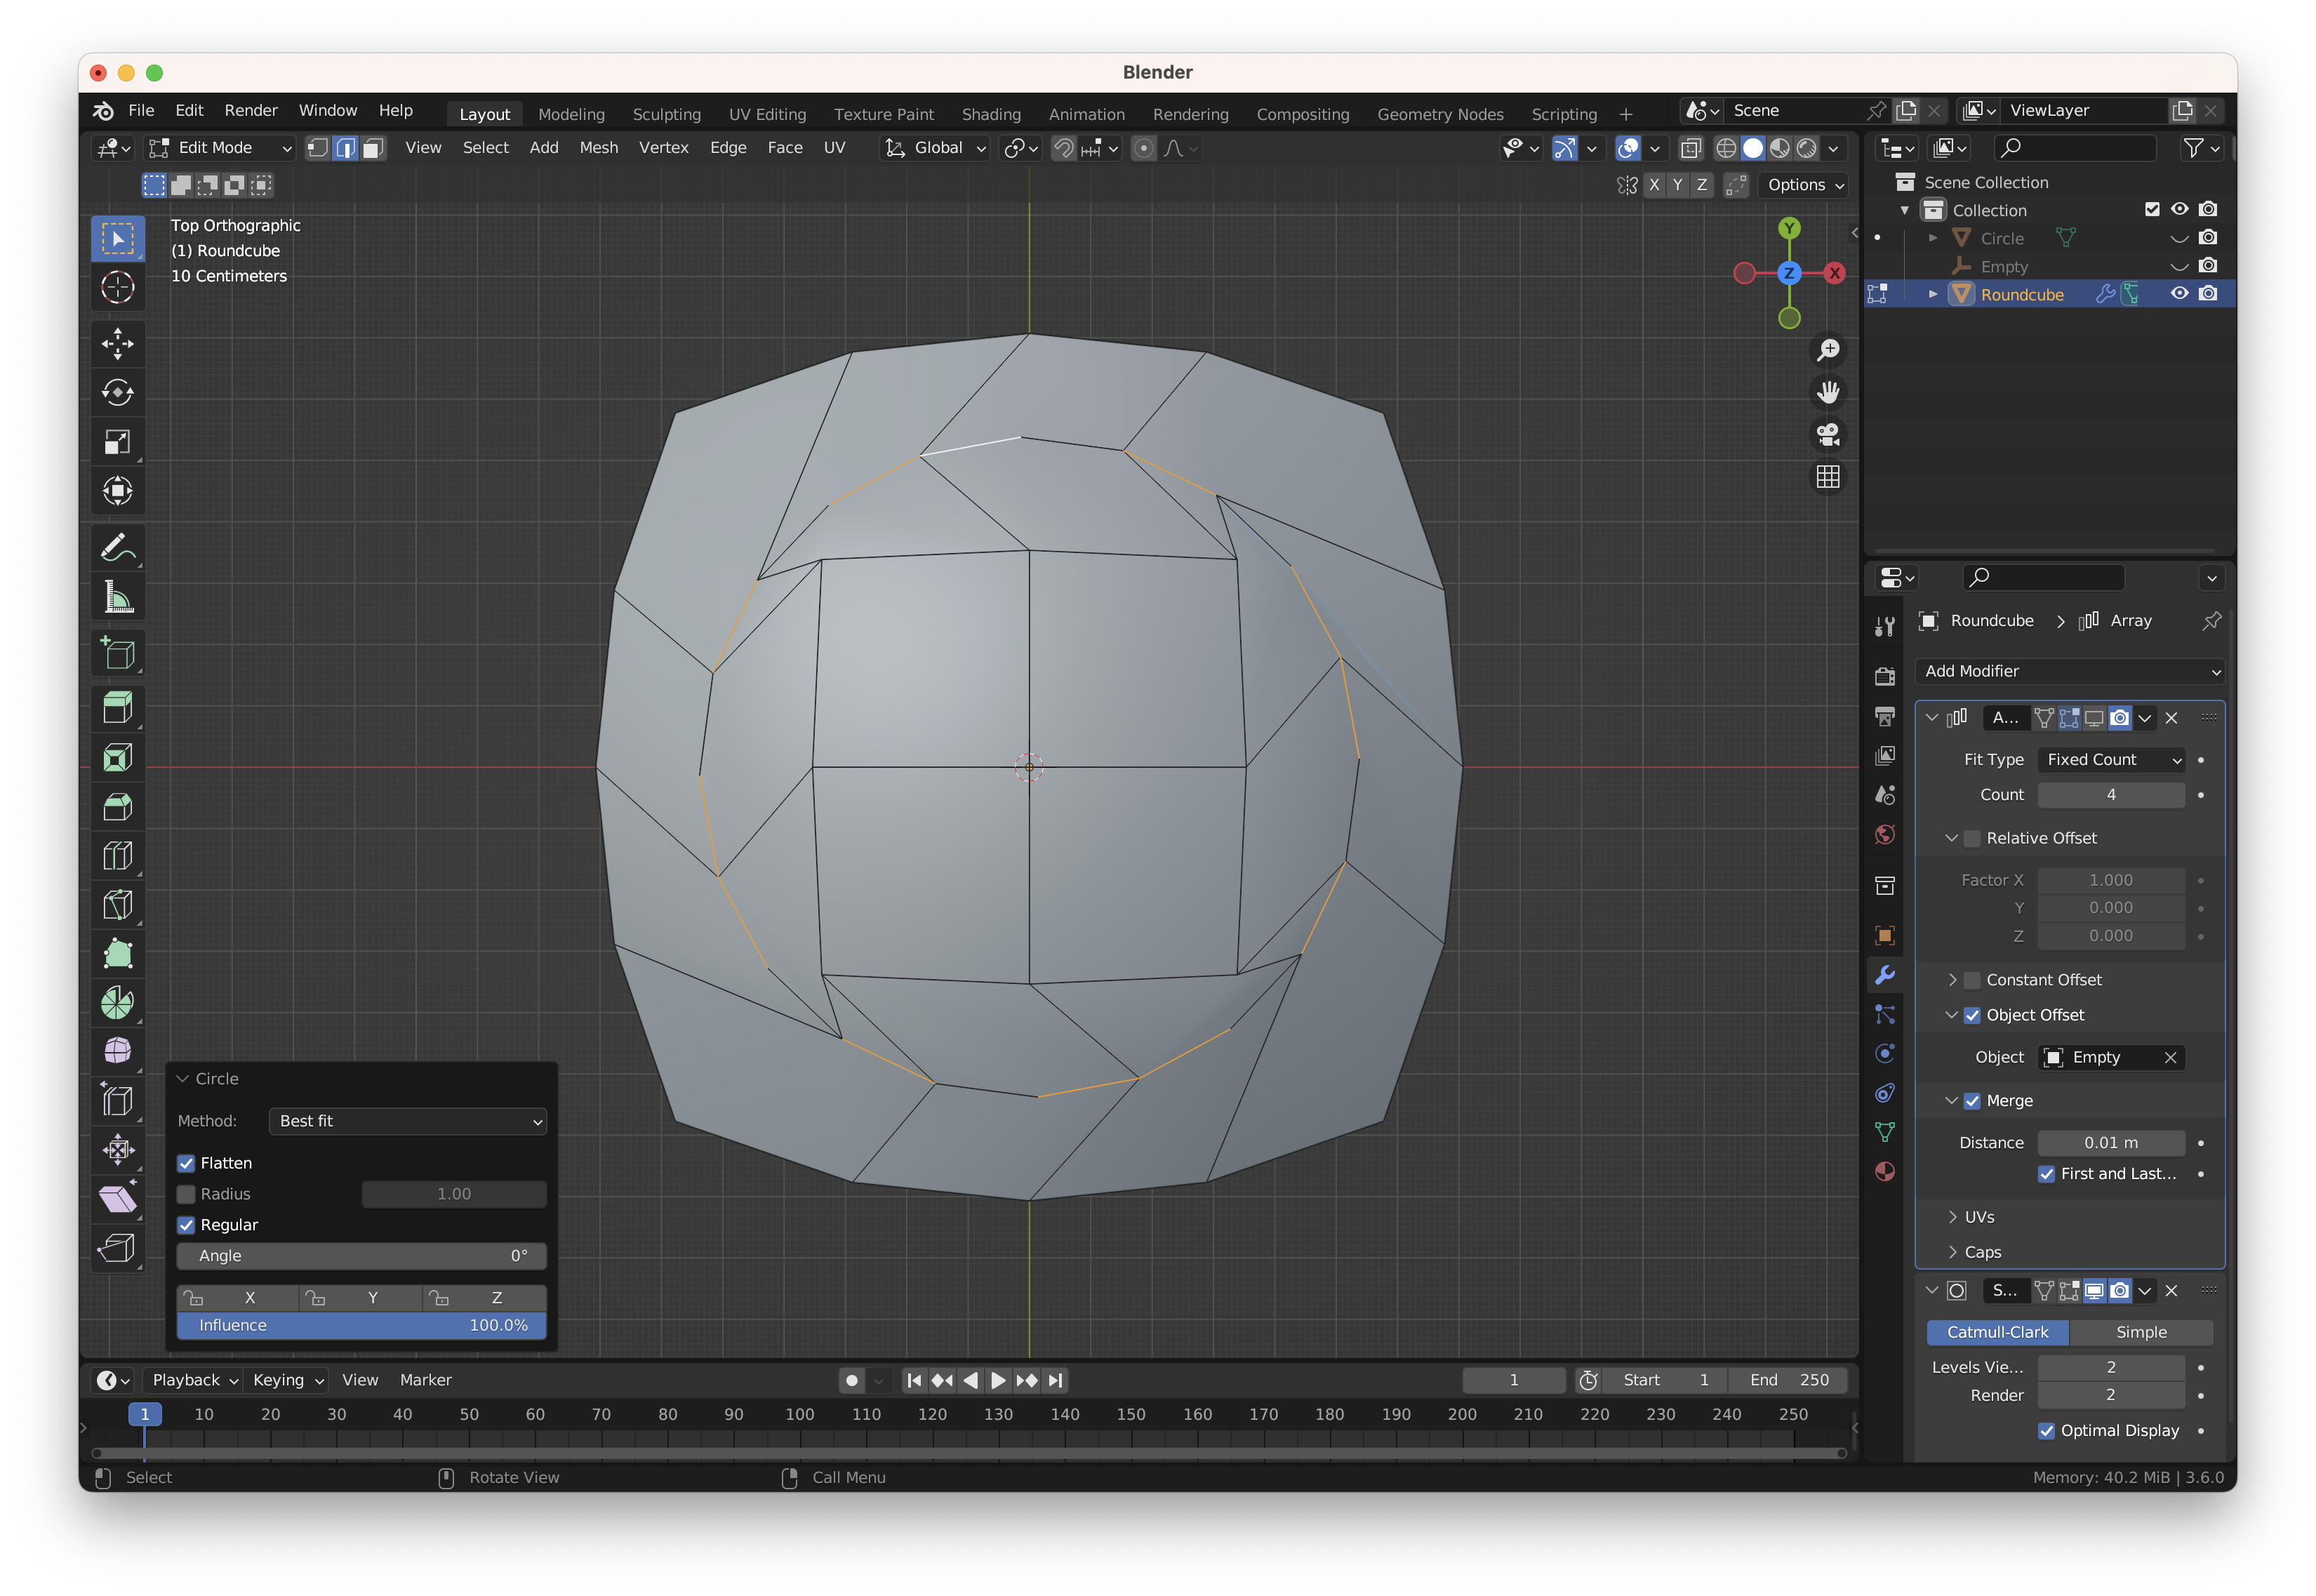Viewport: 2316px width, 1596px height.
Task: Toggle camera view with camera icon
Action: pyautogui.click(x=1828, y=435)
